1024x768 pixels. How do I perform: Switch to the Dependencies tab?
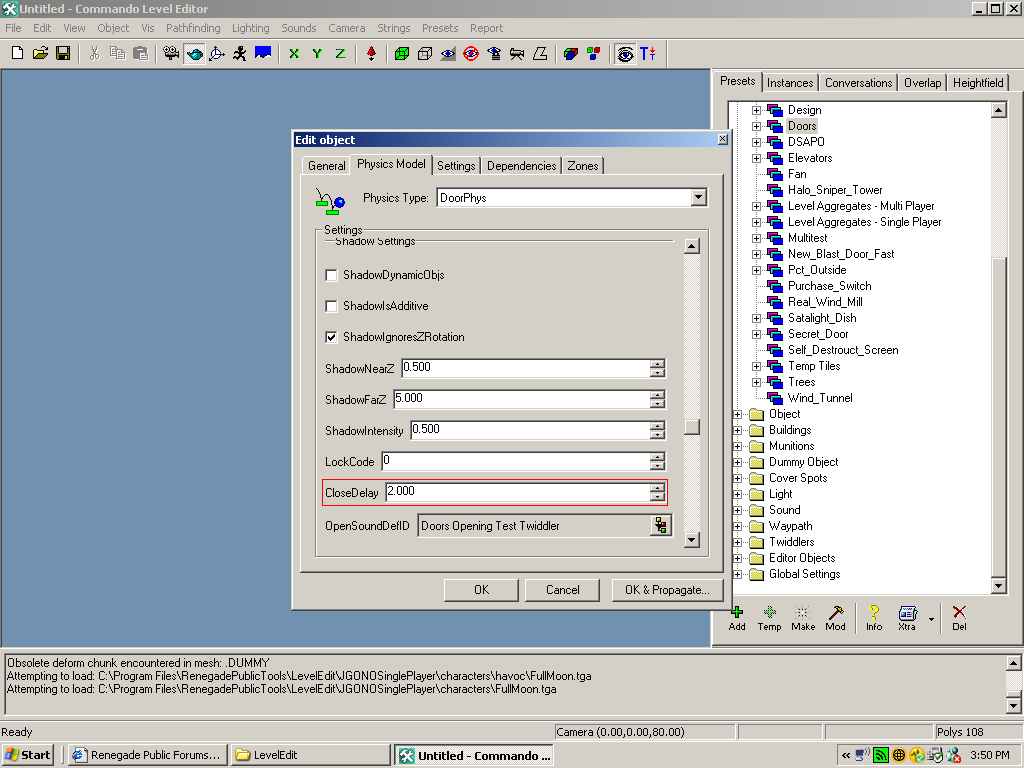(521, 166)
